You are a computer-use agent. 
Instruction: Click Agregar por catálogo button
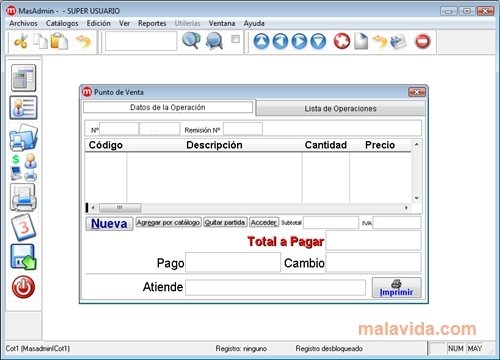tap(168, 222)
